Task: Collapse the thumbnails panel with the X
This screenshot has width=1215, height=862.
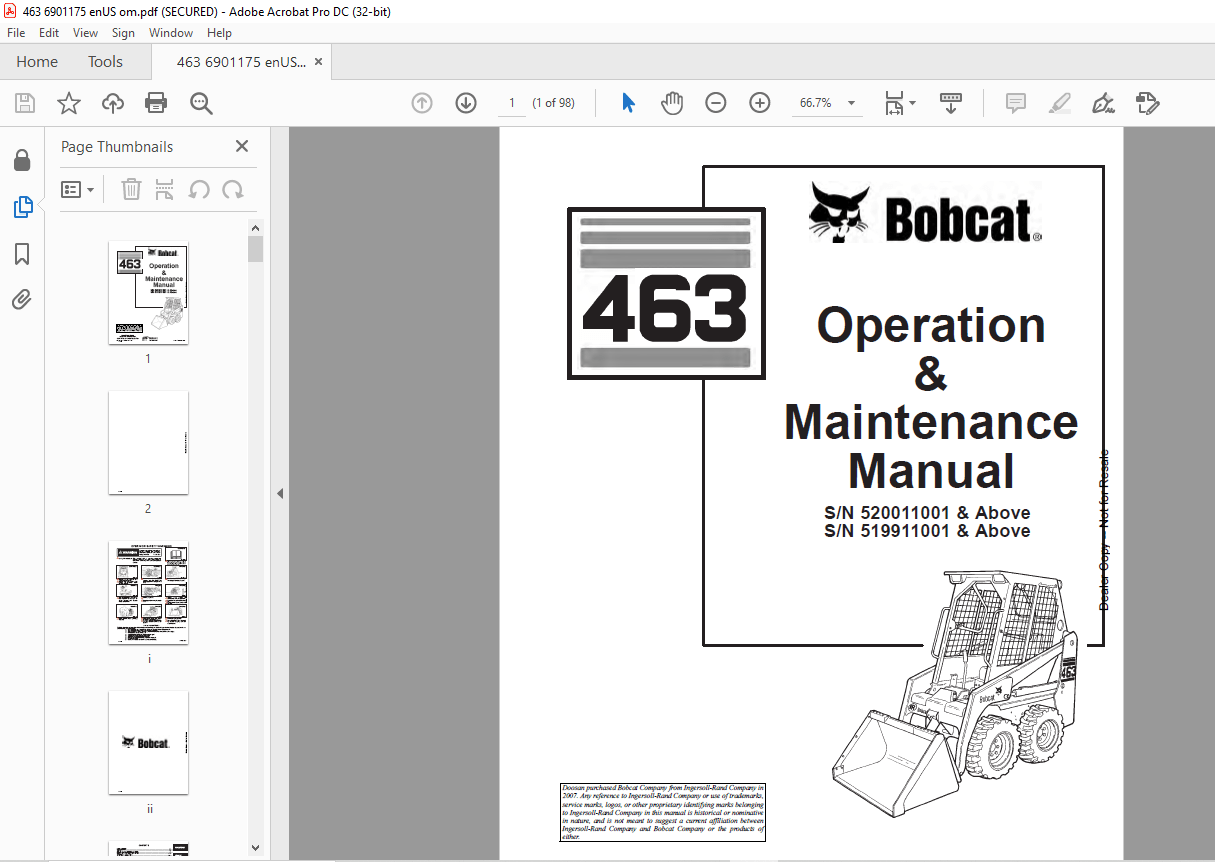Action: [241, 146]
